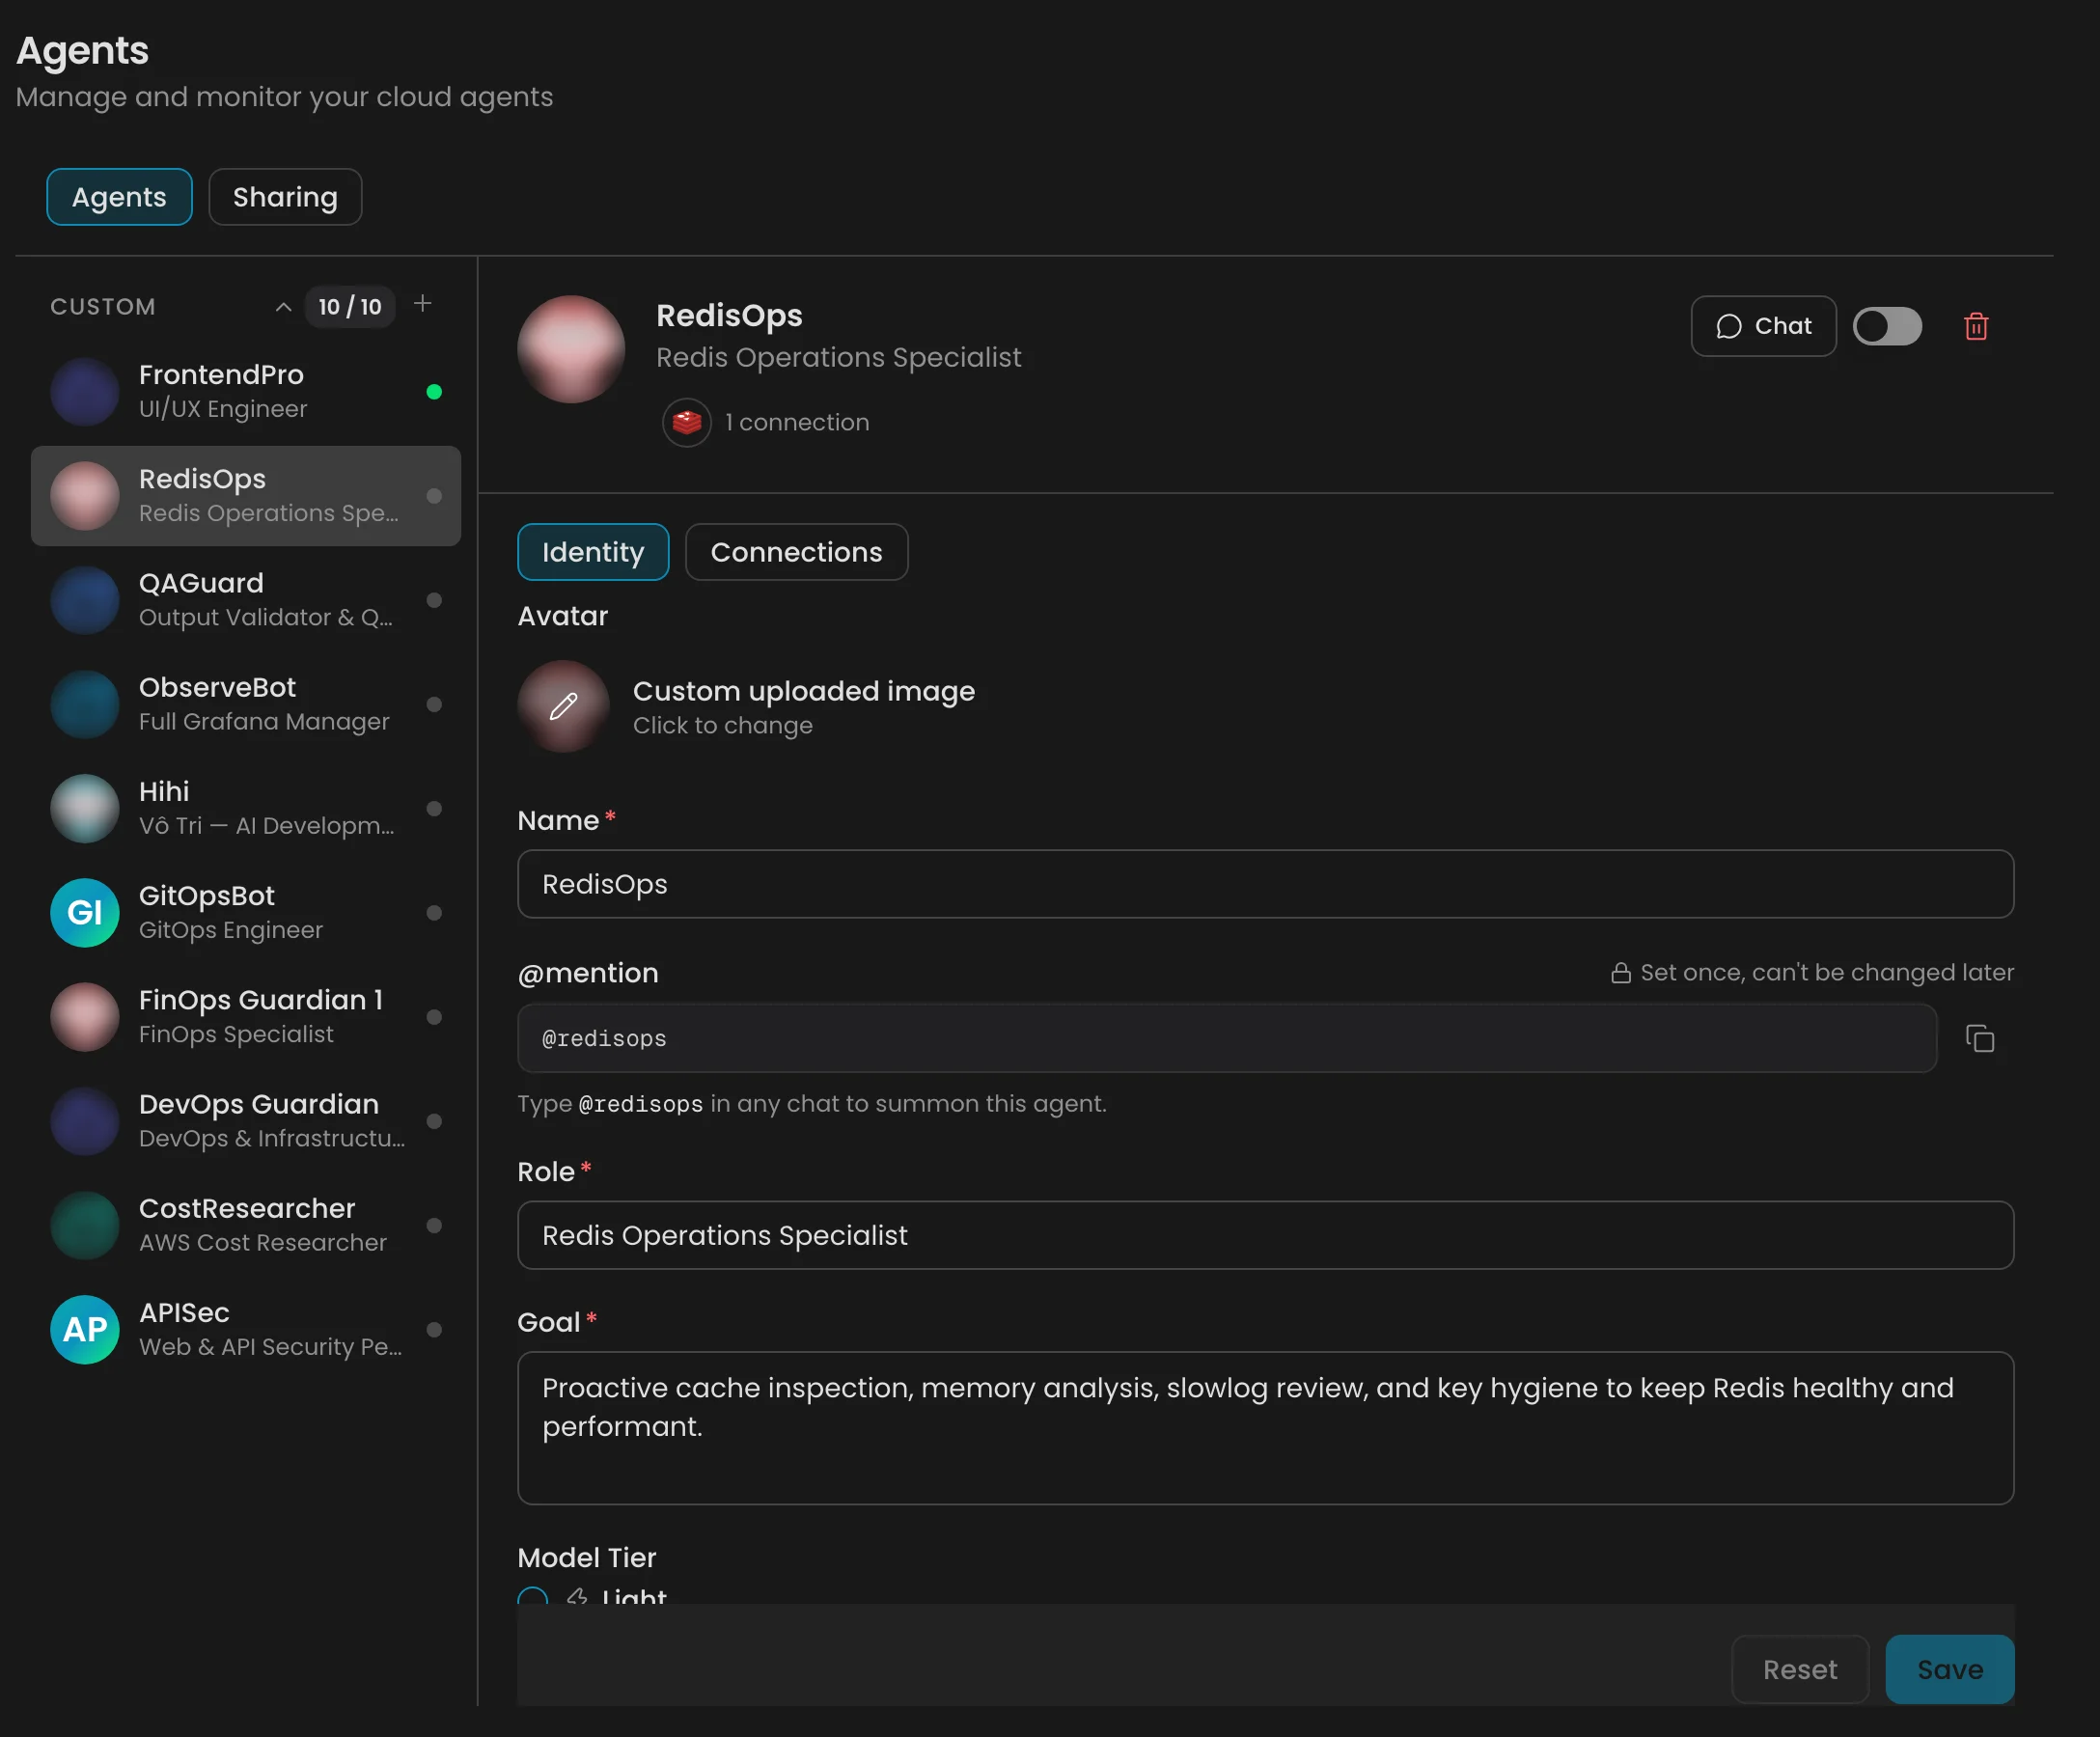
Task: Switch to the Sharing tab
Action: tap(285, 197)
